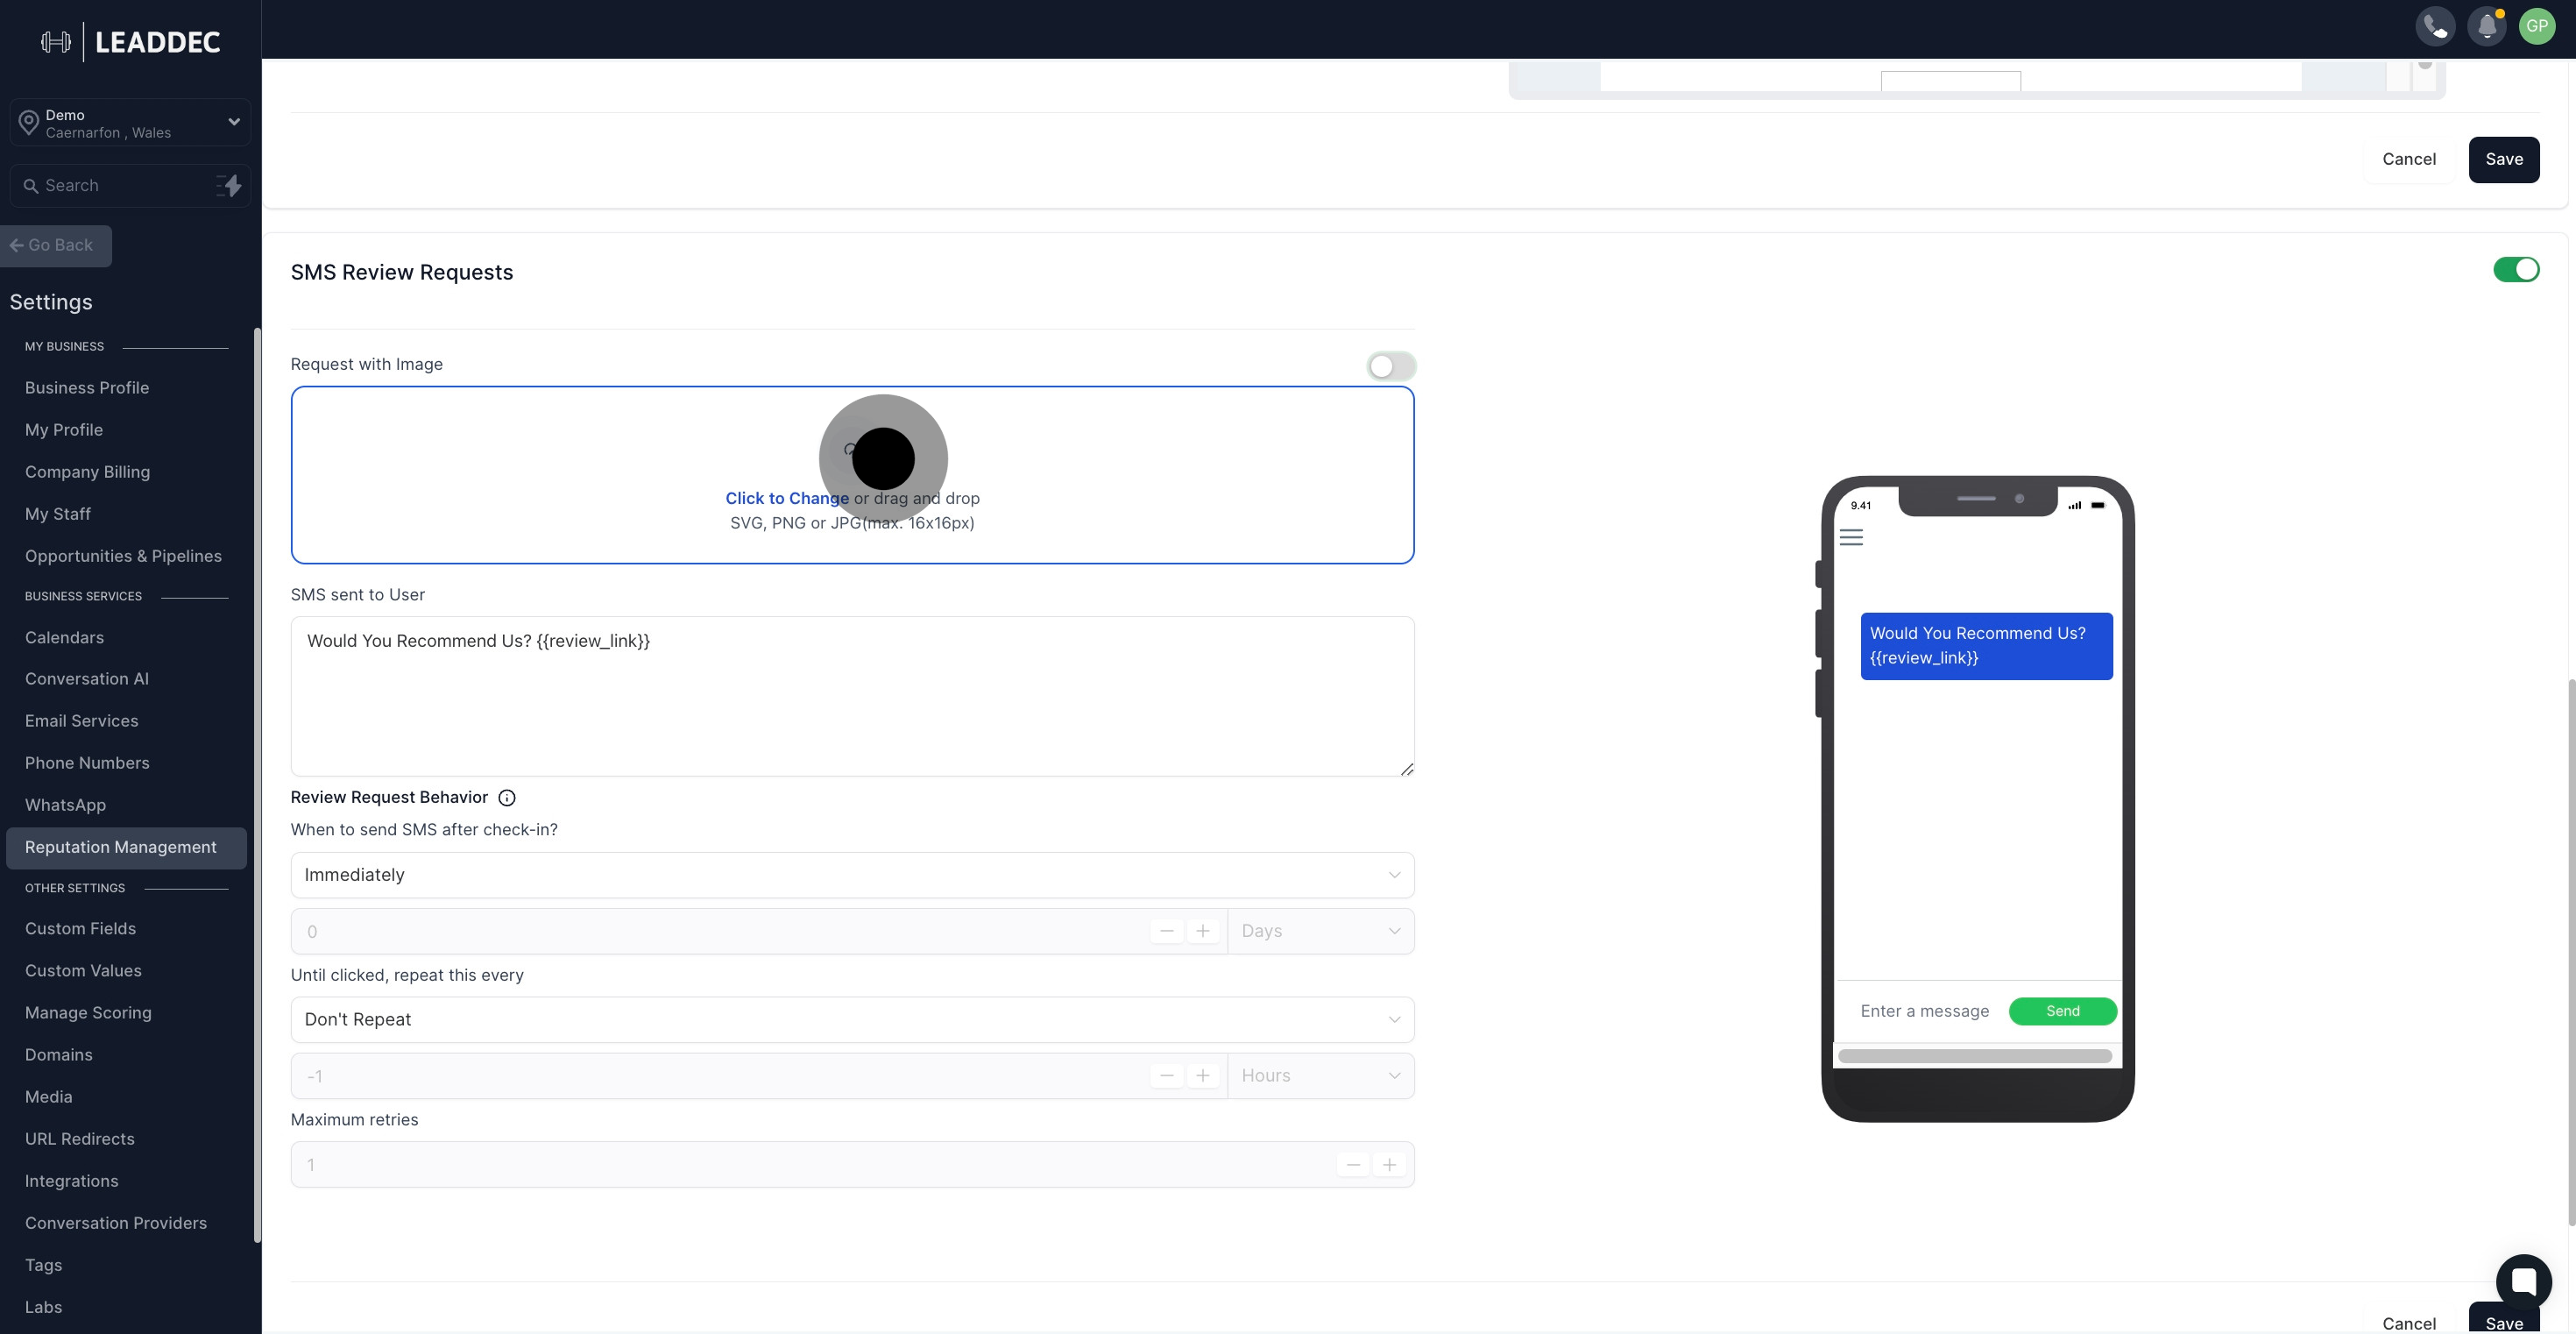Click the lightning quick actions icon
Viewport: 2576px width, 1334px height.
229,185
